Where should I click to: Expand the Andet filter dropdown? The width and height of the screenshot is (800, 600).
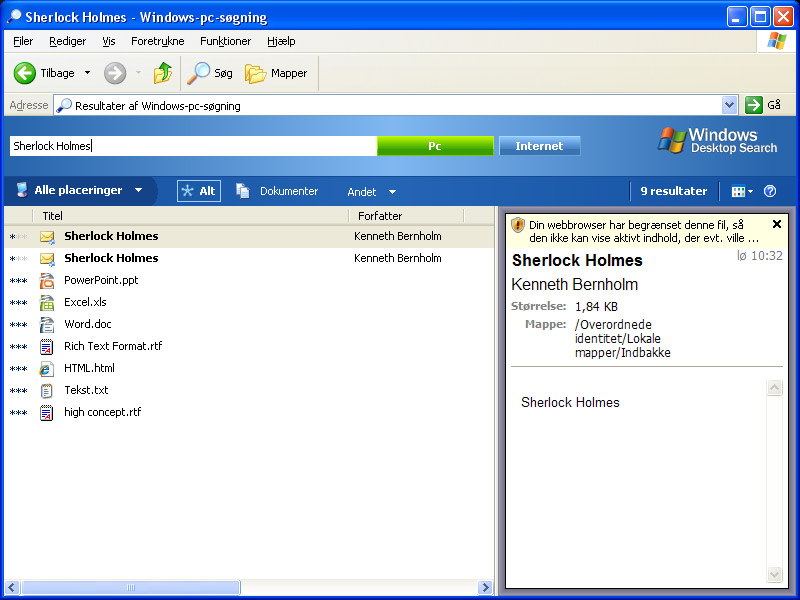point(392,192)
